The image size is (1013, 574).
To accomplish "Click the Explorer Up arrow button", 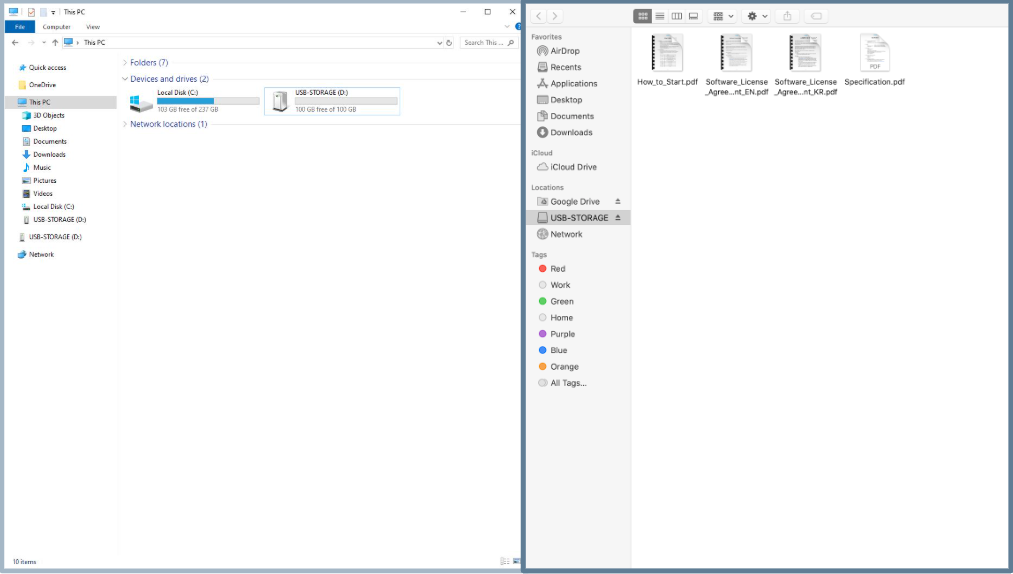I will tap(55, 43).
